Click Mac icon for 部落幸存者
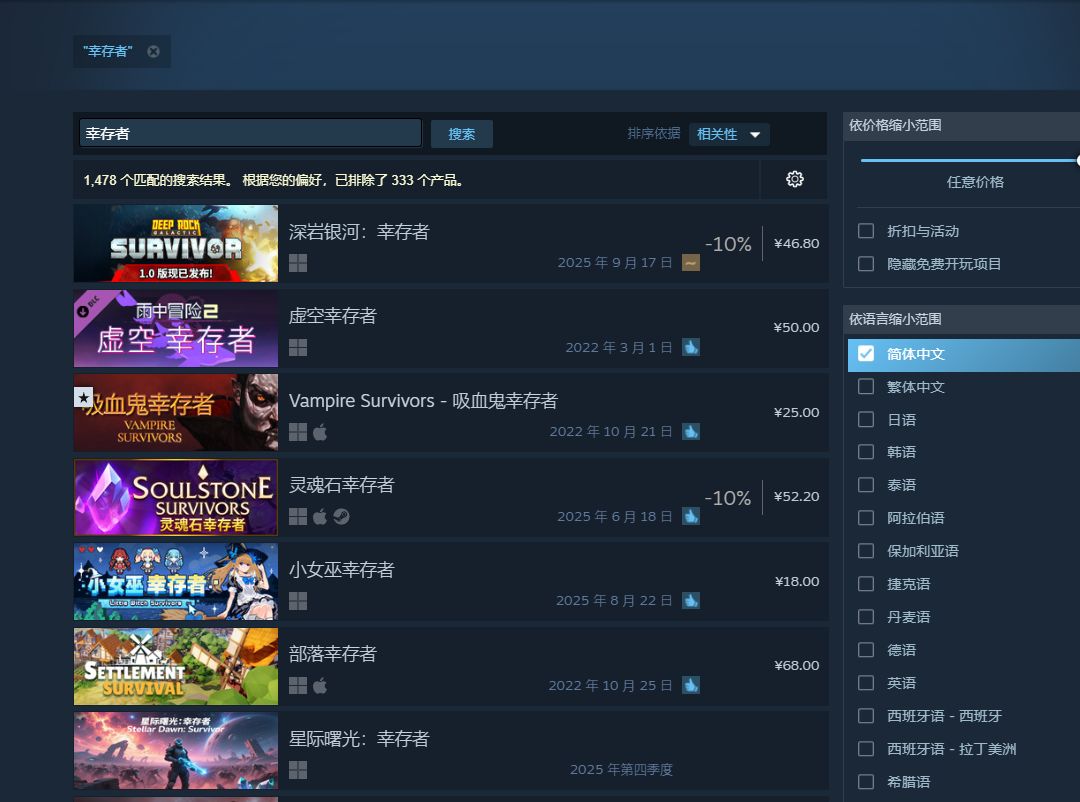 tap(320, 686)
